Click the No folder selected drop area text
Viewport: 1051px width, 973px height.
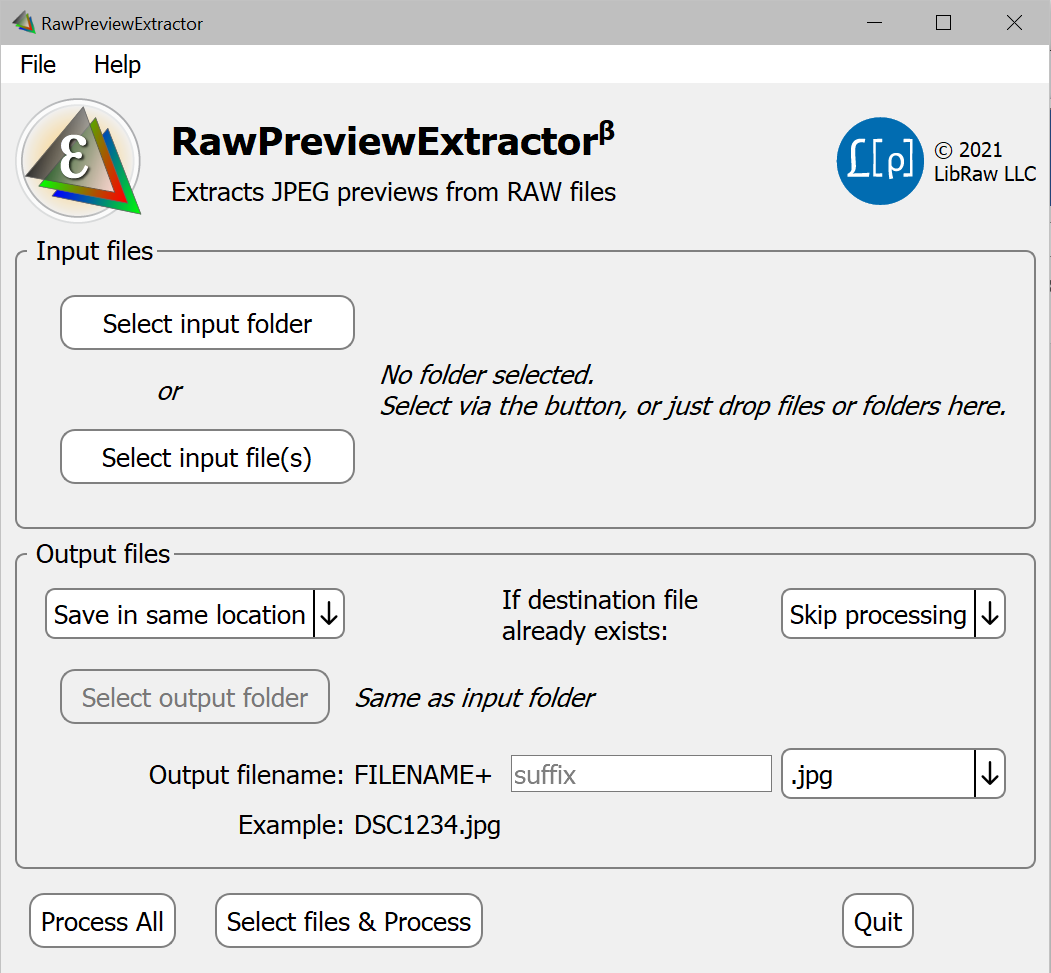click(692, 391)
